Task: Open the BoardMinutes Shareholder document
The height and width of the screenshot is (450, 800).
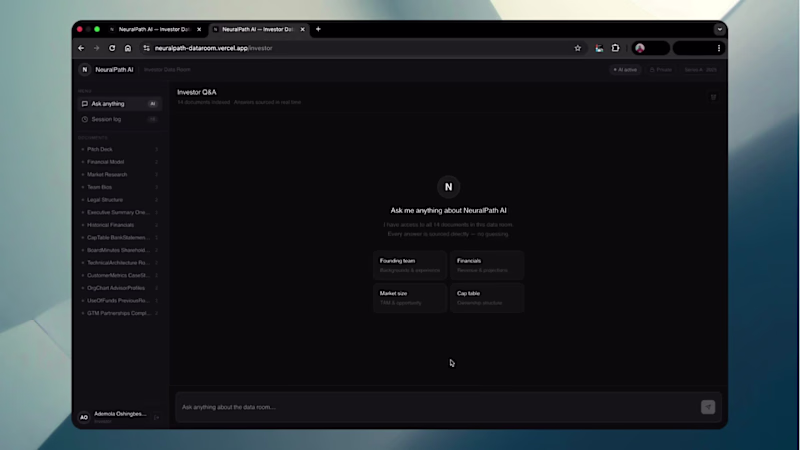Action: click(x=119, y=250)
